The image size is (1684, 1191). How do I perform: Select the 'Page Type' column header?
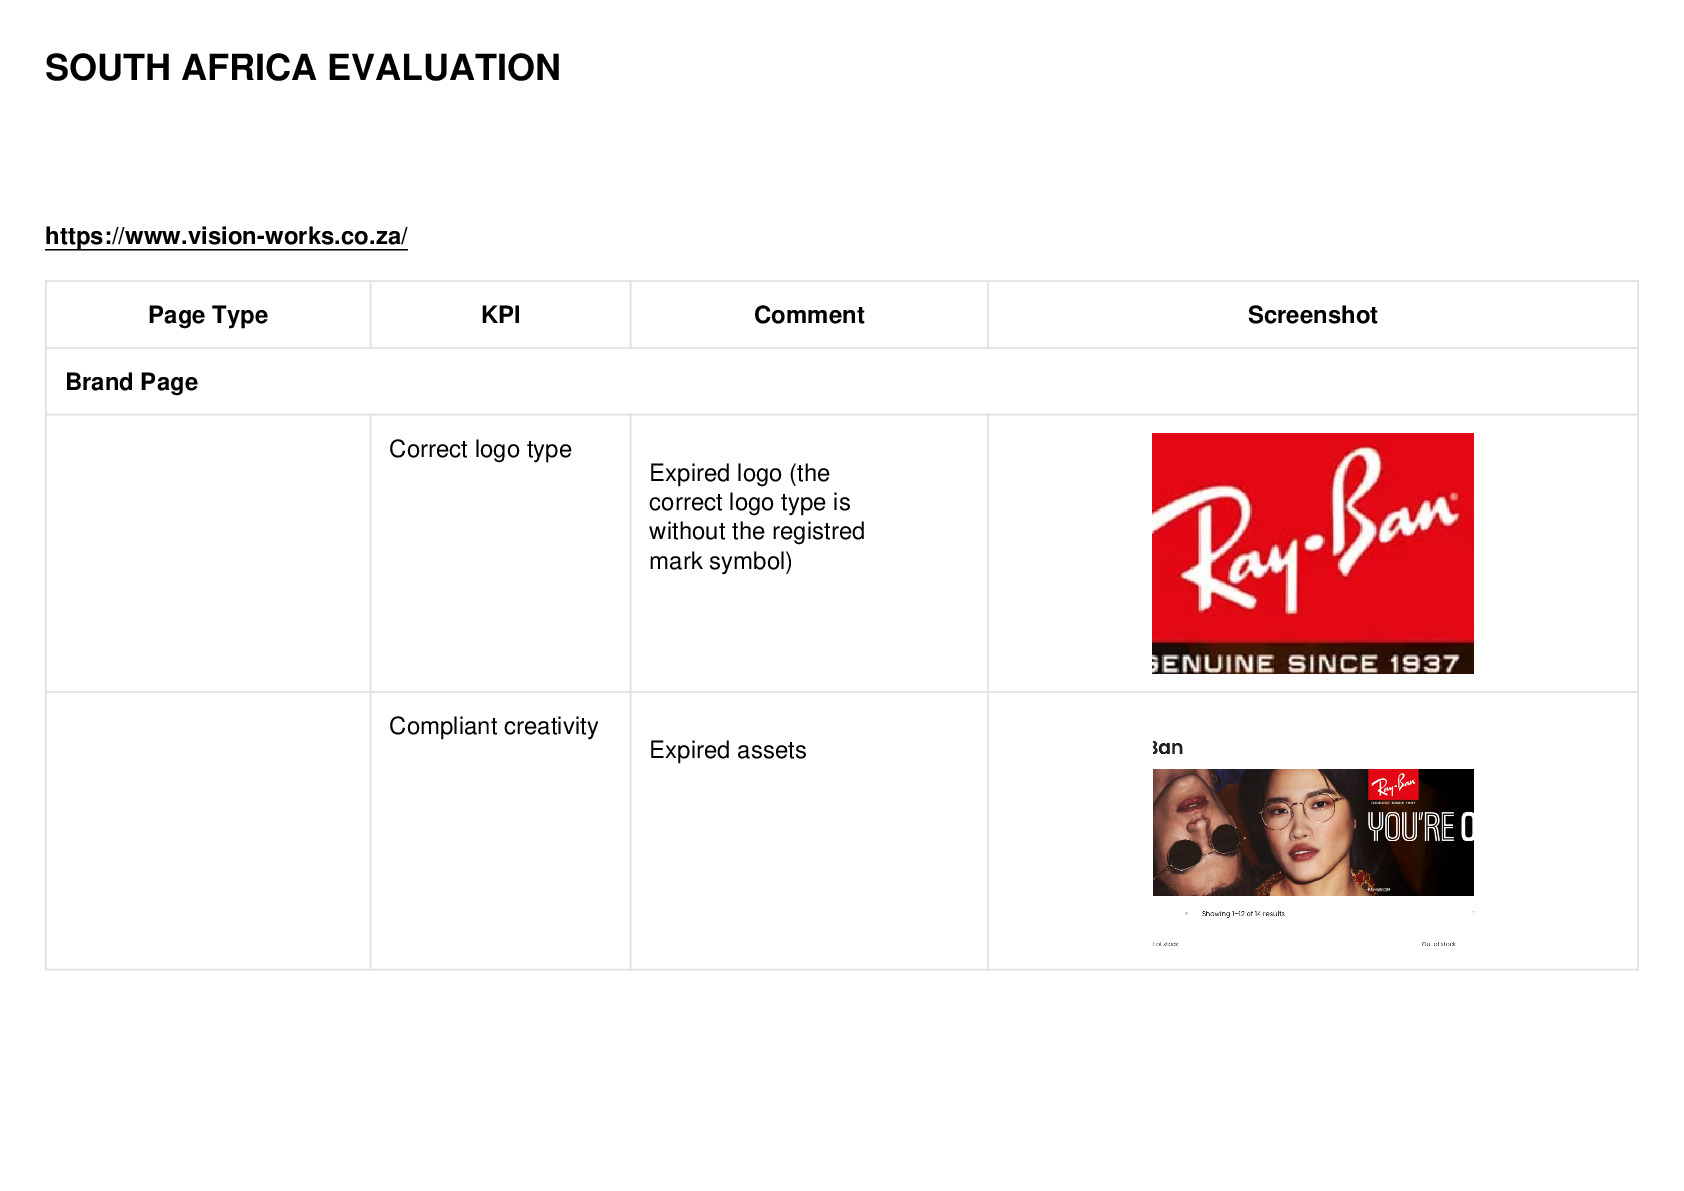tap(208, 315)
